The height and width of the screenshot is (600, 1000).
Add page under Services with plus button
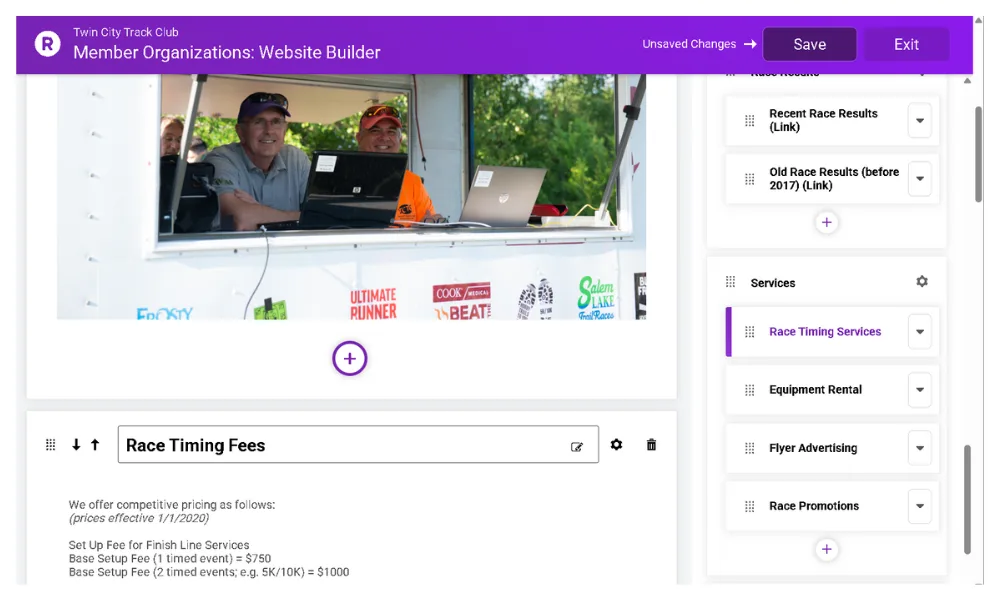point(827,549)
